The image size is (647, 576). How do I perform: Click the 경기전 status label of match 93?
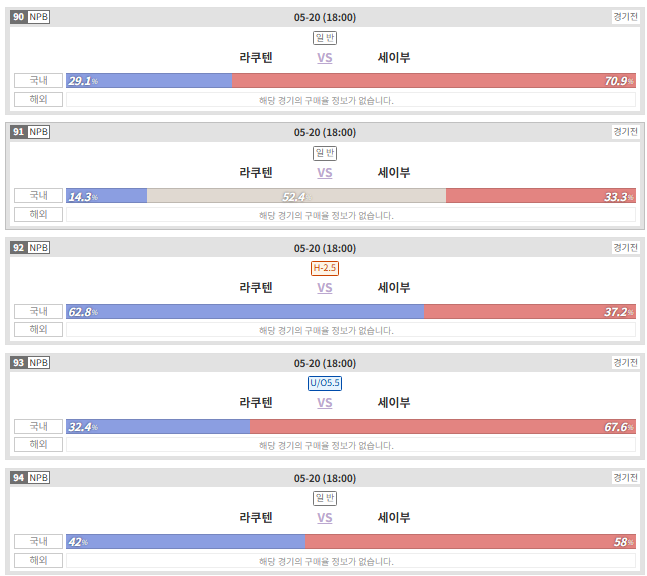626,363
